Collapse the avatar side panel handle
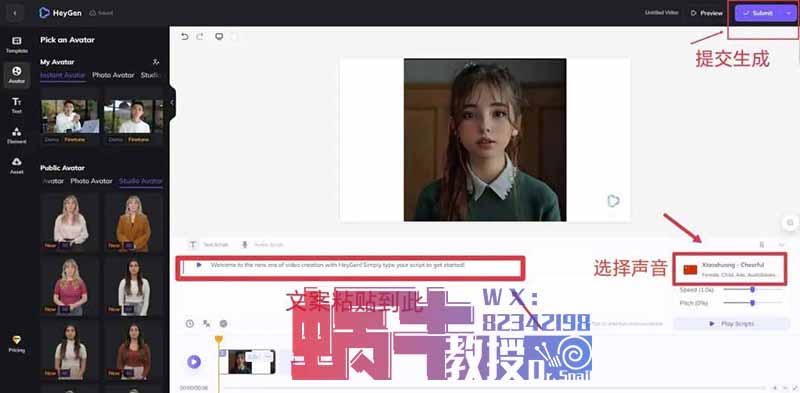 coord(172,103)
